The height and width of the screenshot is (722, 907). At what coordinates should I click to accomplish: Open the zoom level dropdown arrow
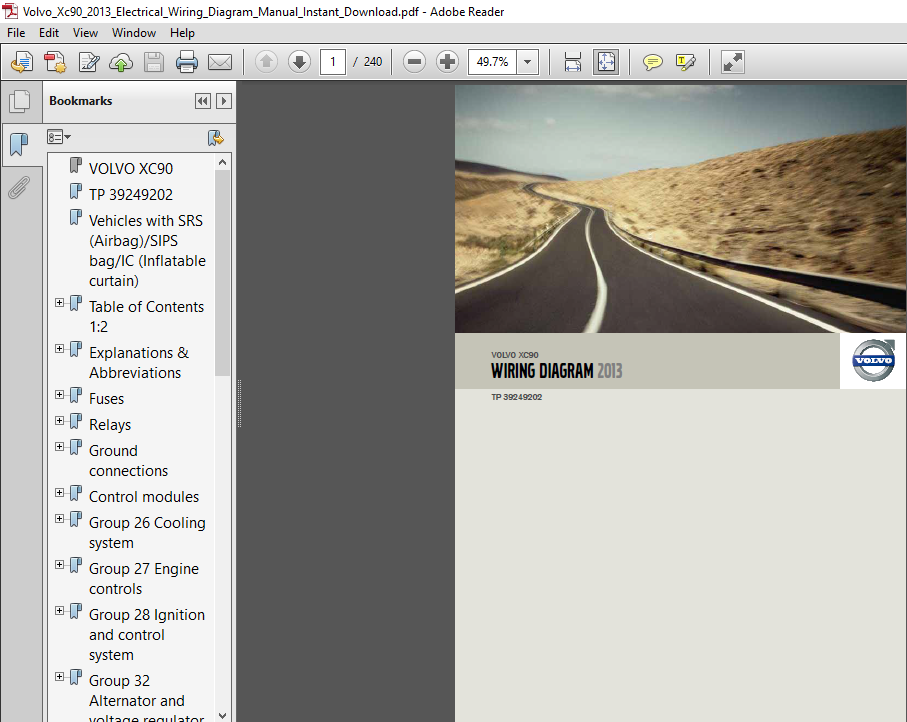click(x=528, y=61)
